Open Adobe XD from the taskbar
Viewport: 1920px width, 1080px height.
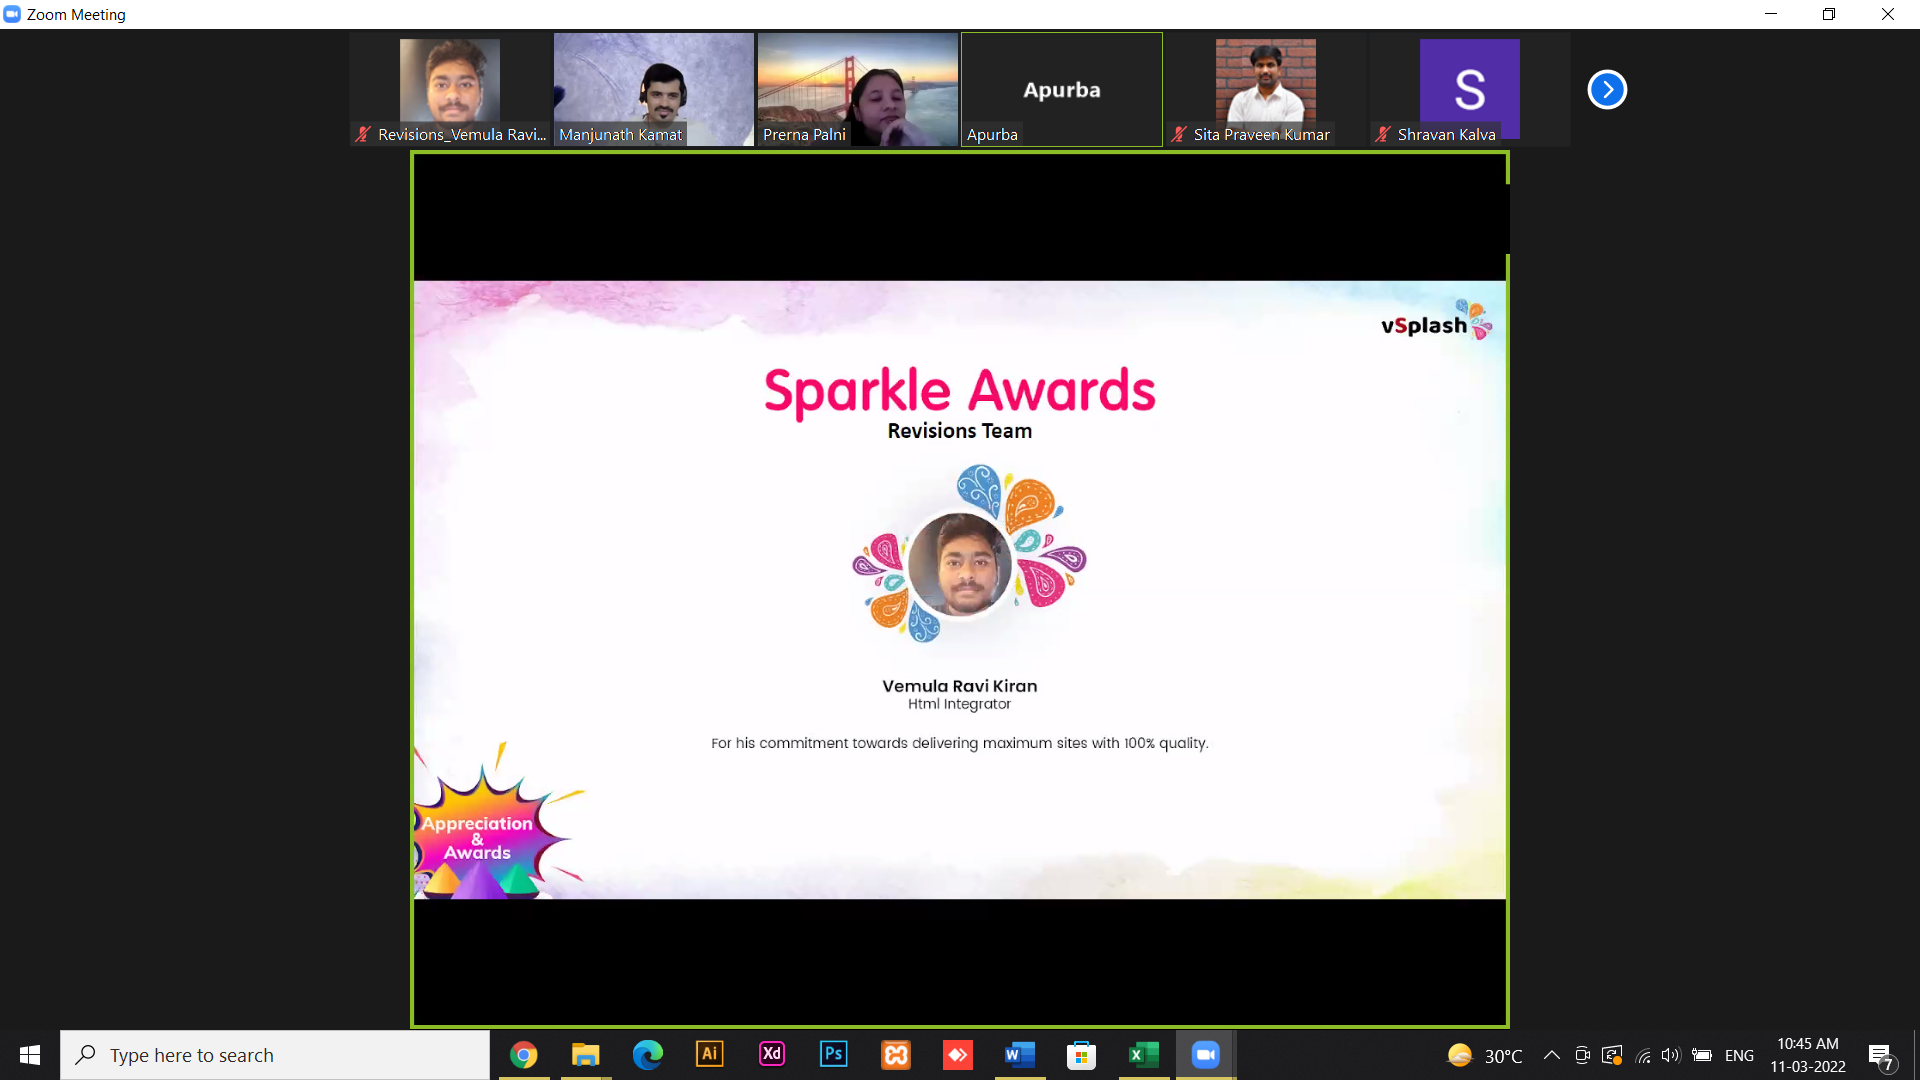point(771,1054)
